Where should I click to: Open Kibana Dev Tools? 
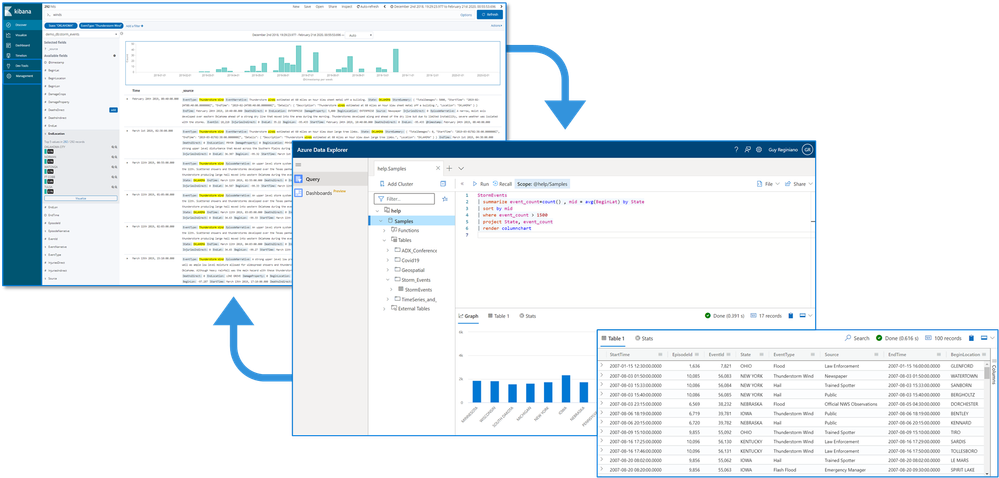point(20,66)
